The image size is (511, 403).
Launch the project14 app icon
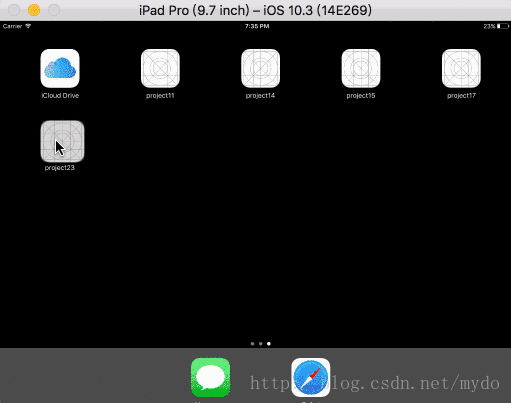point(261,68)
